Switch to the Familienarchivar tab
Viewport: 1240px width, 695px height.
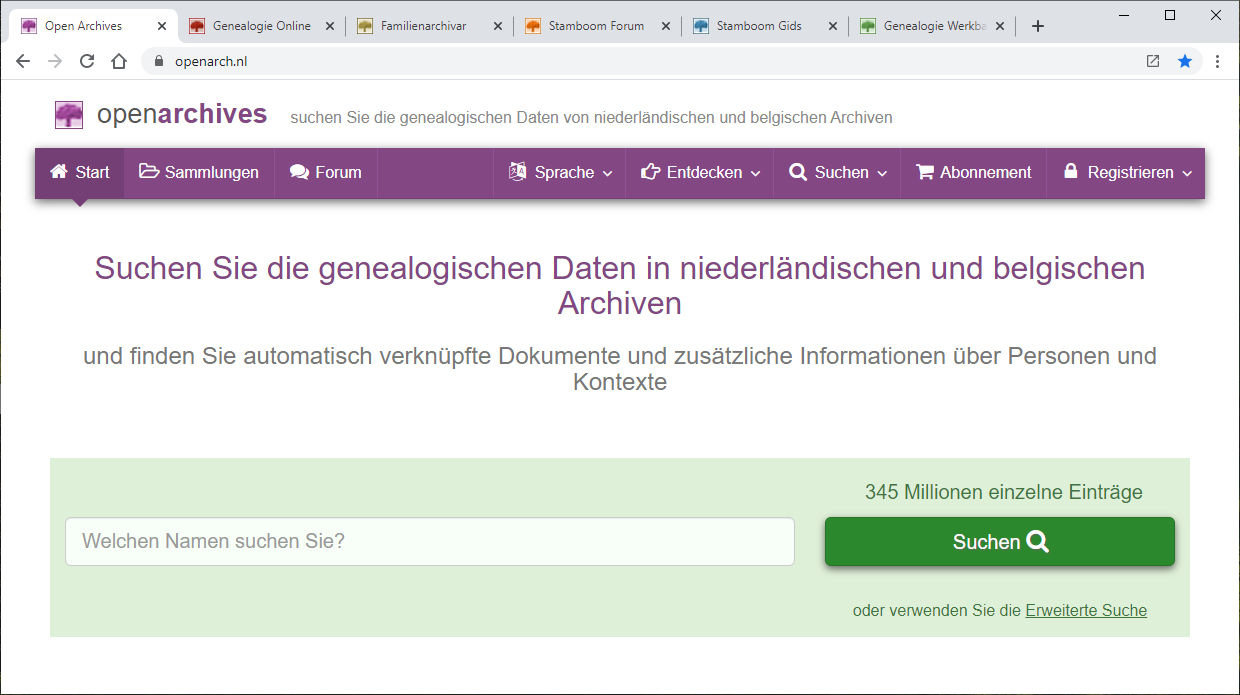[424, 26]
